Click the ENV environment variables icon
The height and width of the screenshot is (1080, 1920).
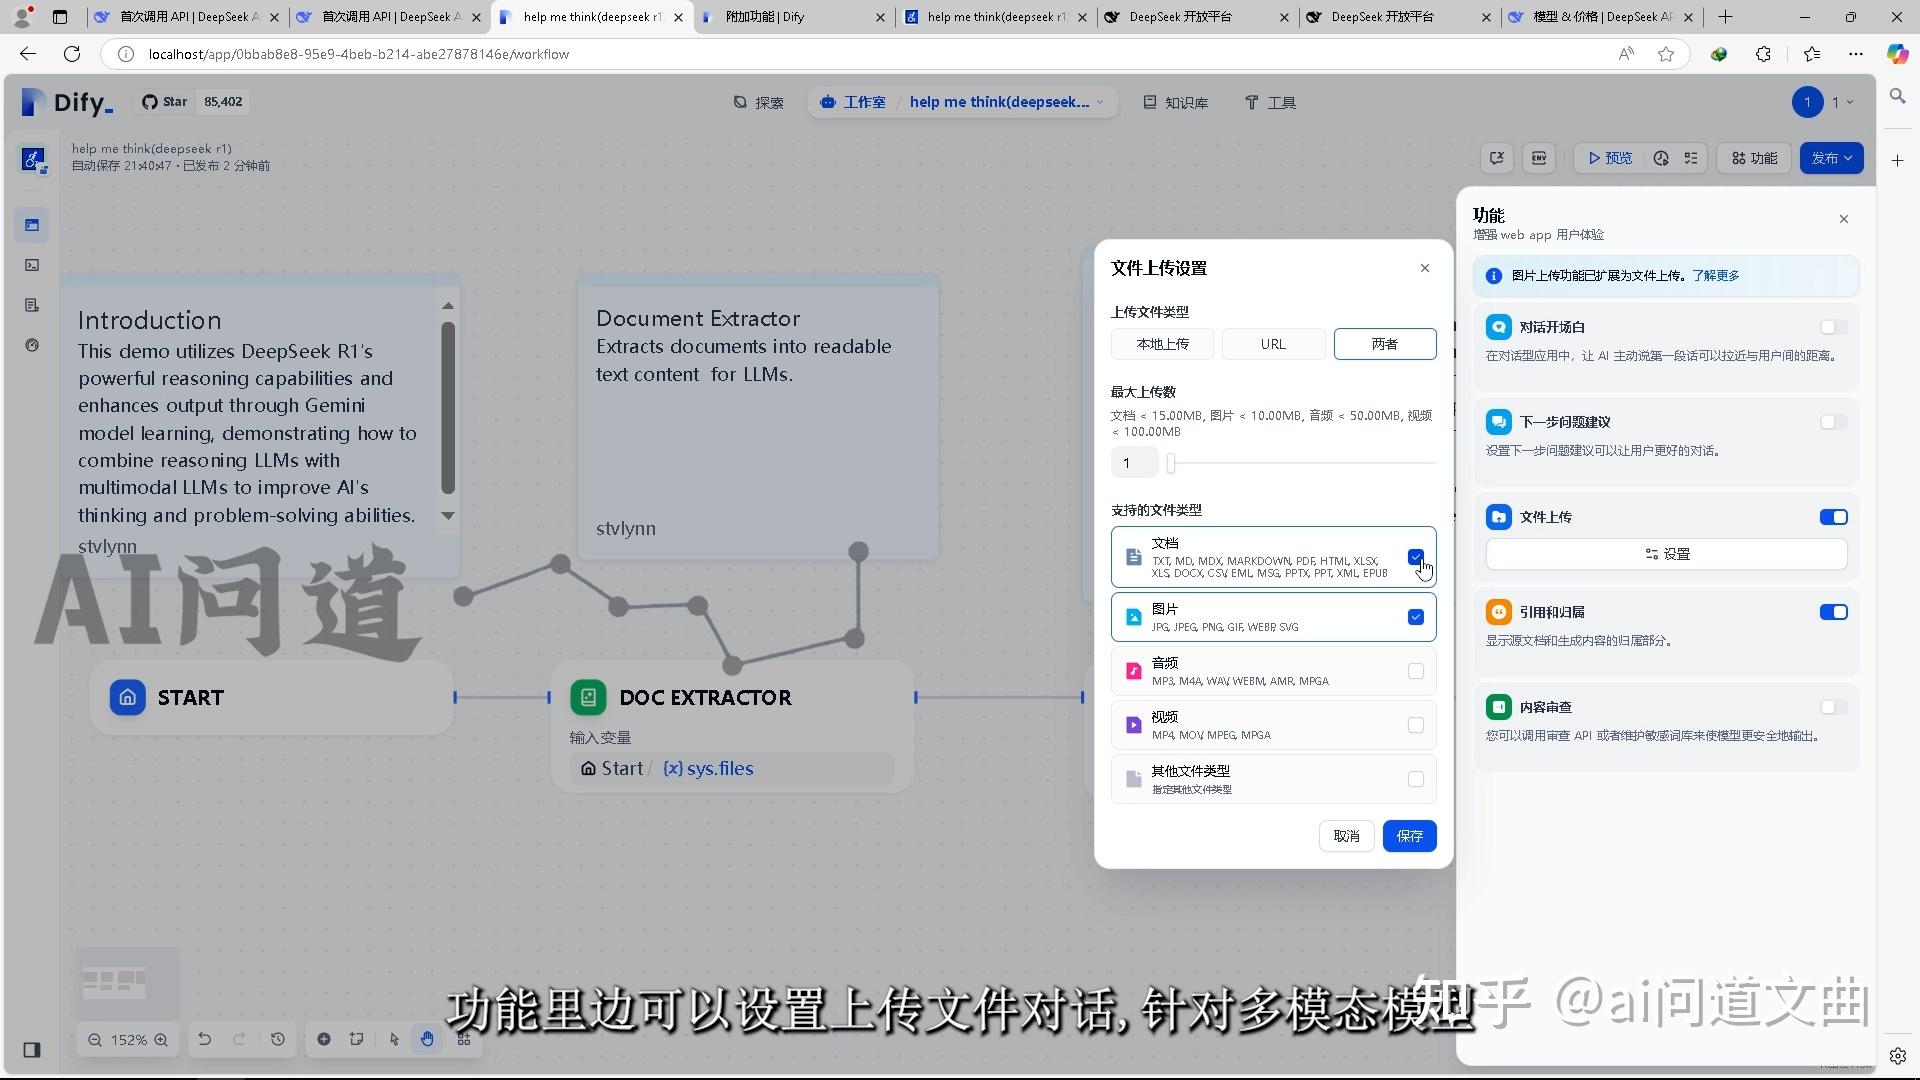(1539, 158)
